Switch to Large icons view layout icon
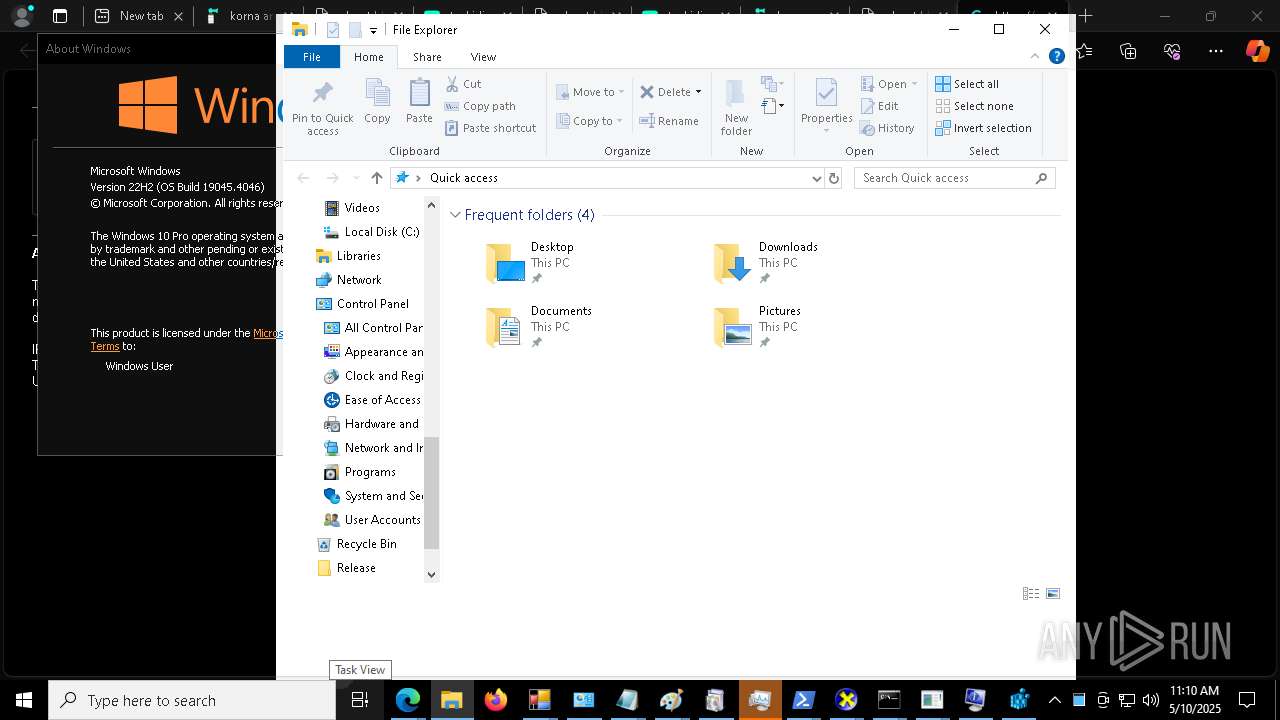The image size is (1280, 720). click(1053, 594)
